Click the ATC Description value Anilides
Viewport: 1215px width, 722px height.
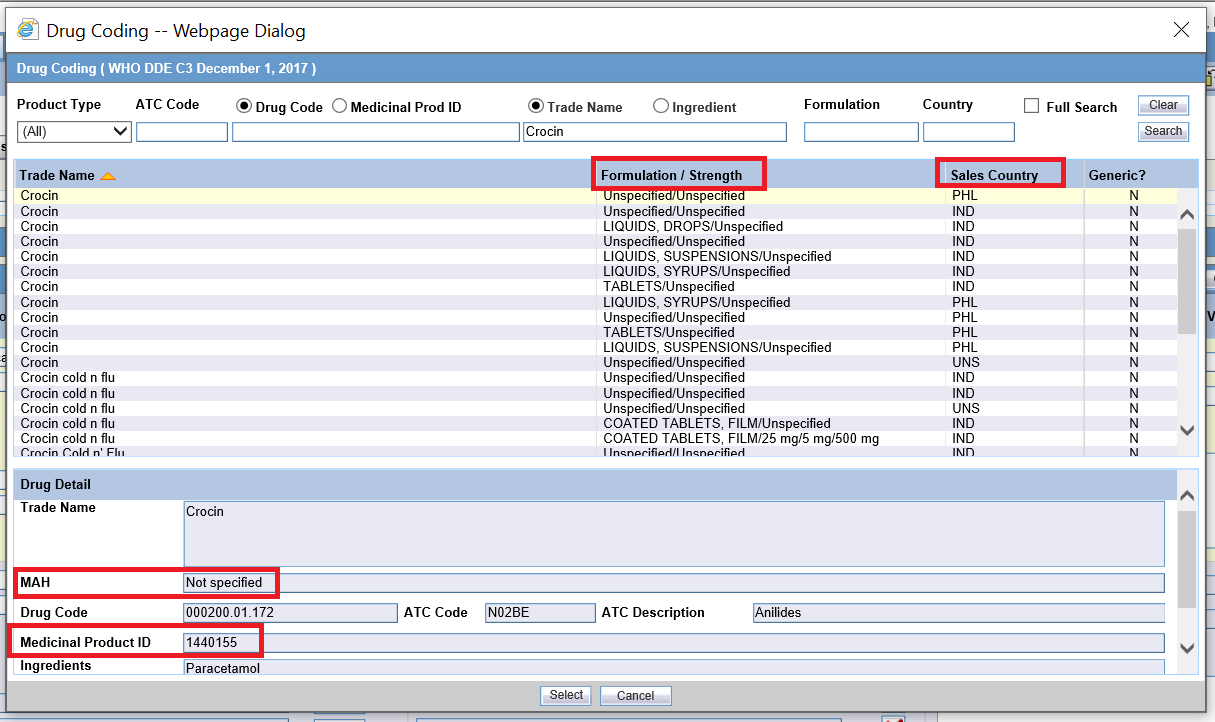958,613
